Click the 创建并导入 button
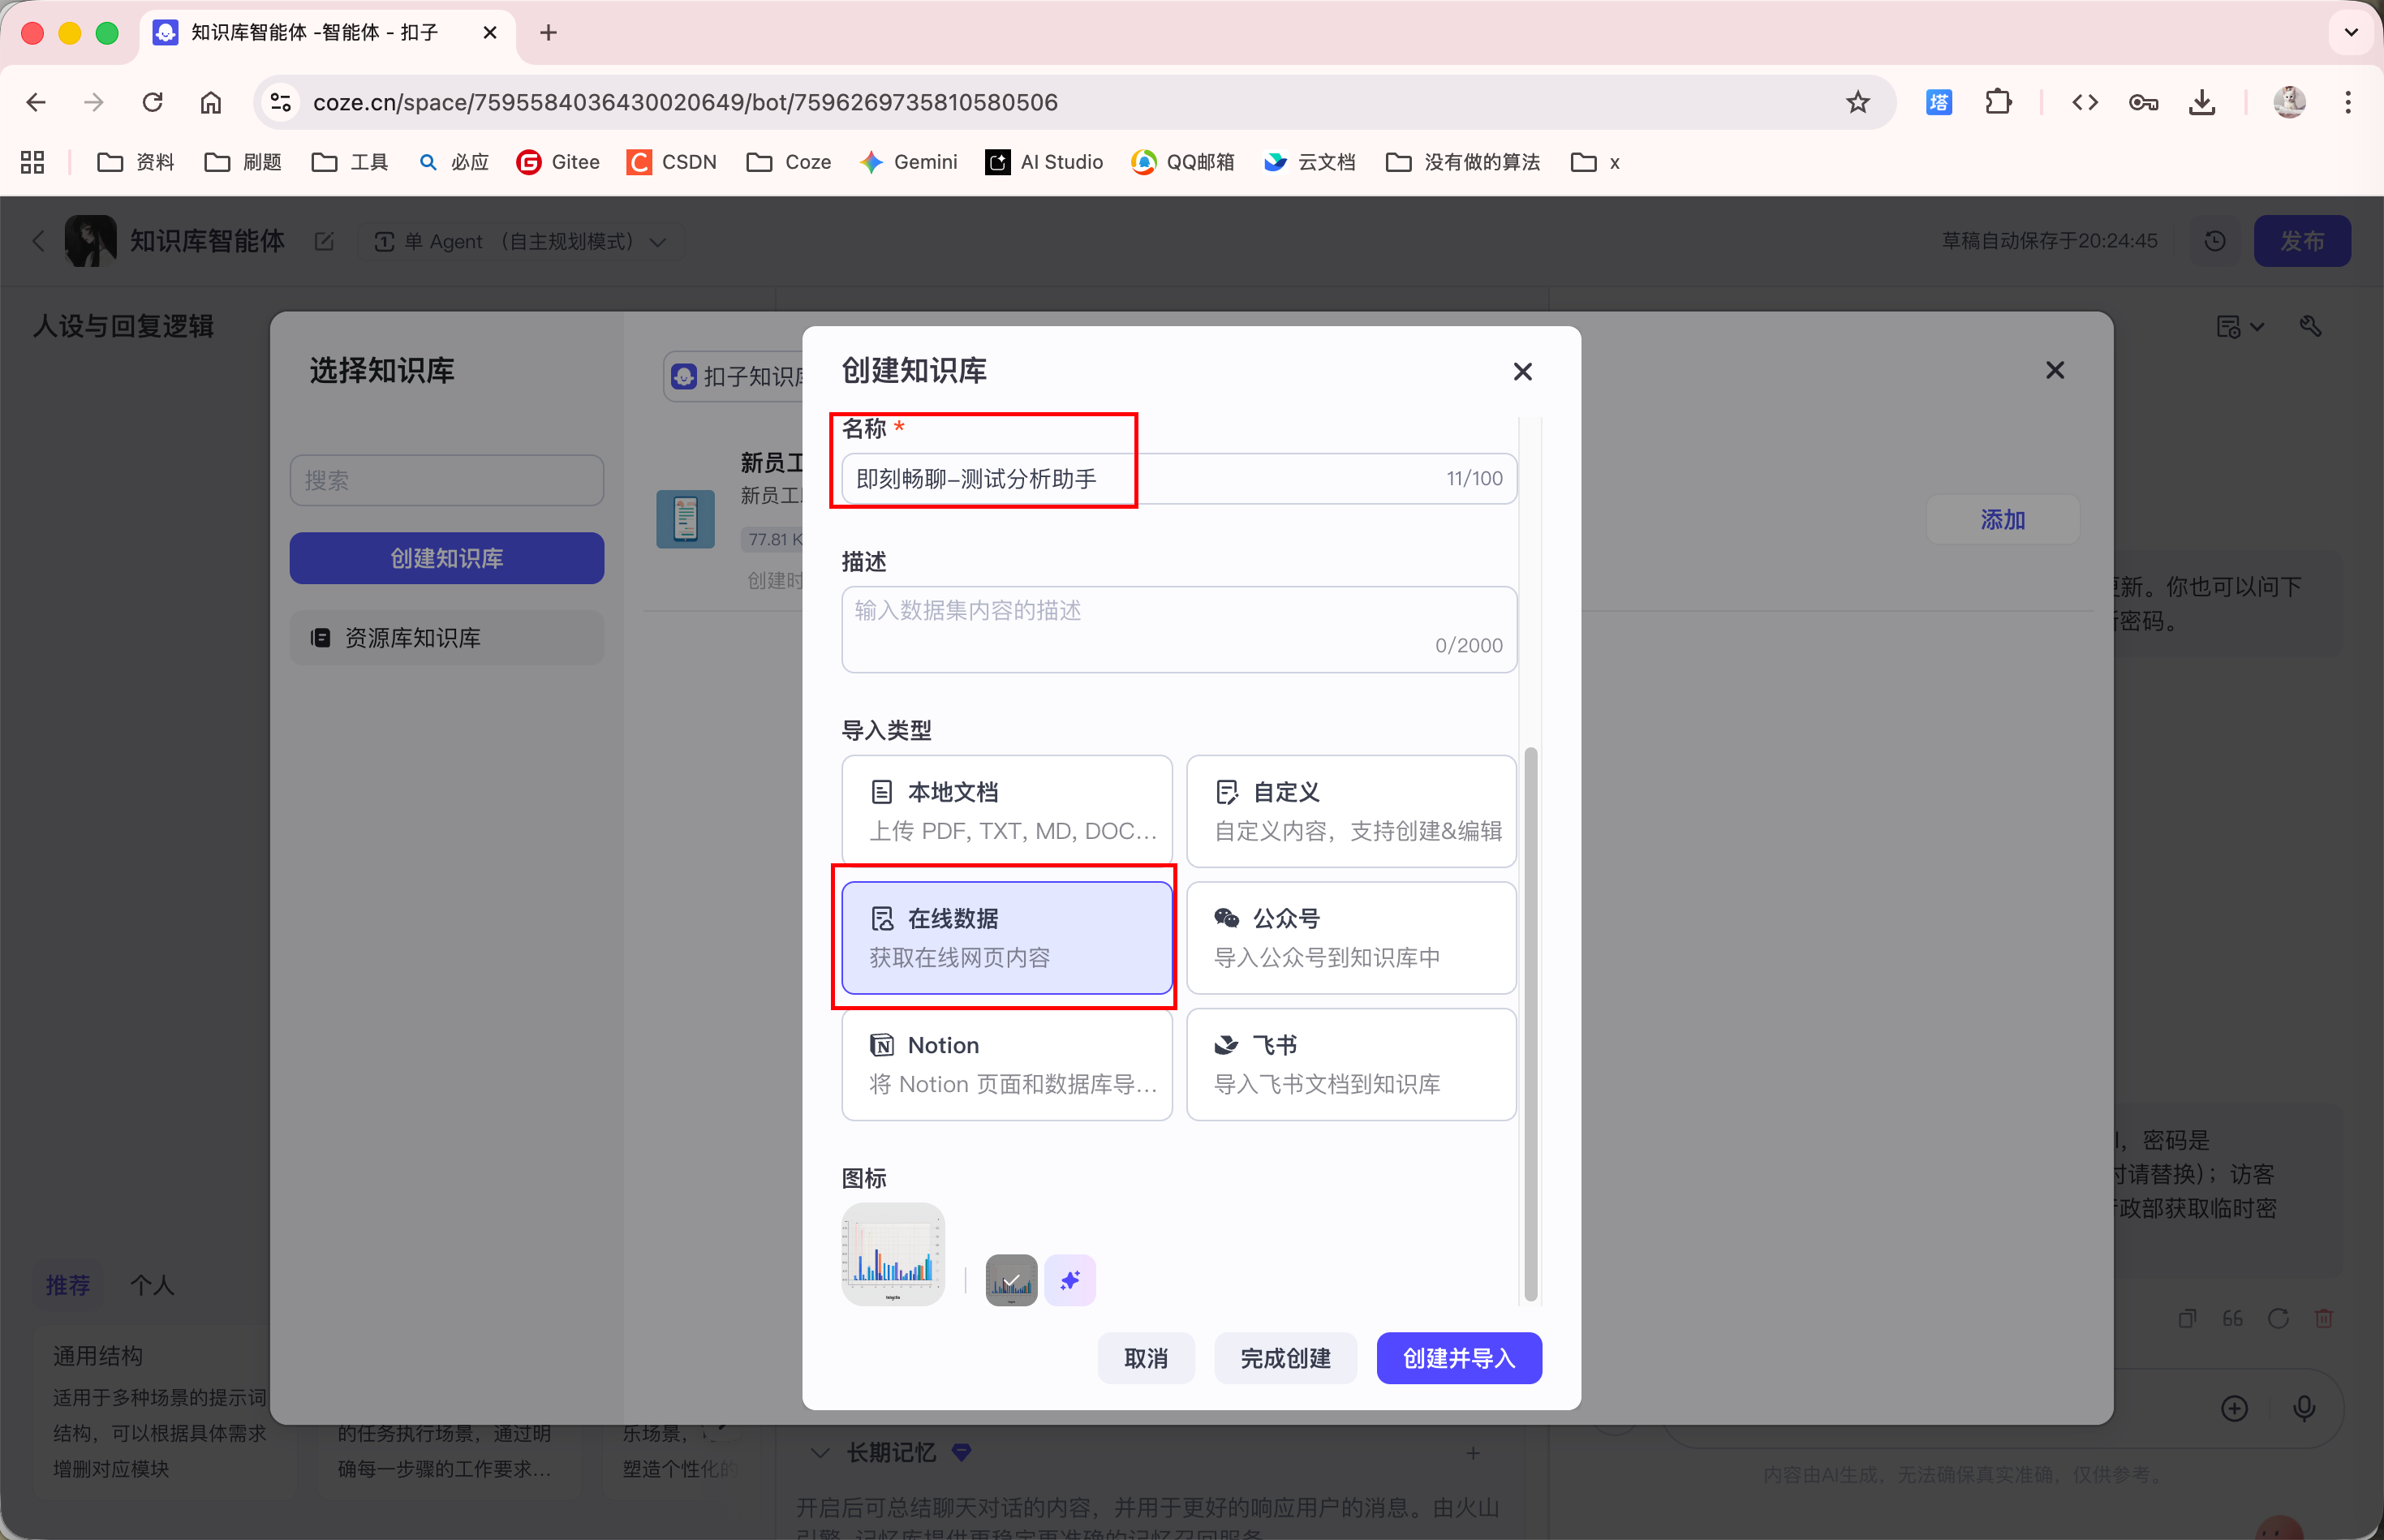 [x=1458, y=1358]
